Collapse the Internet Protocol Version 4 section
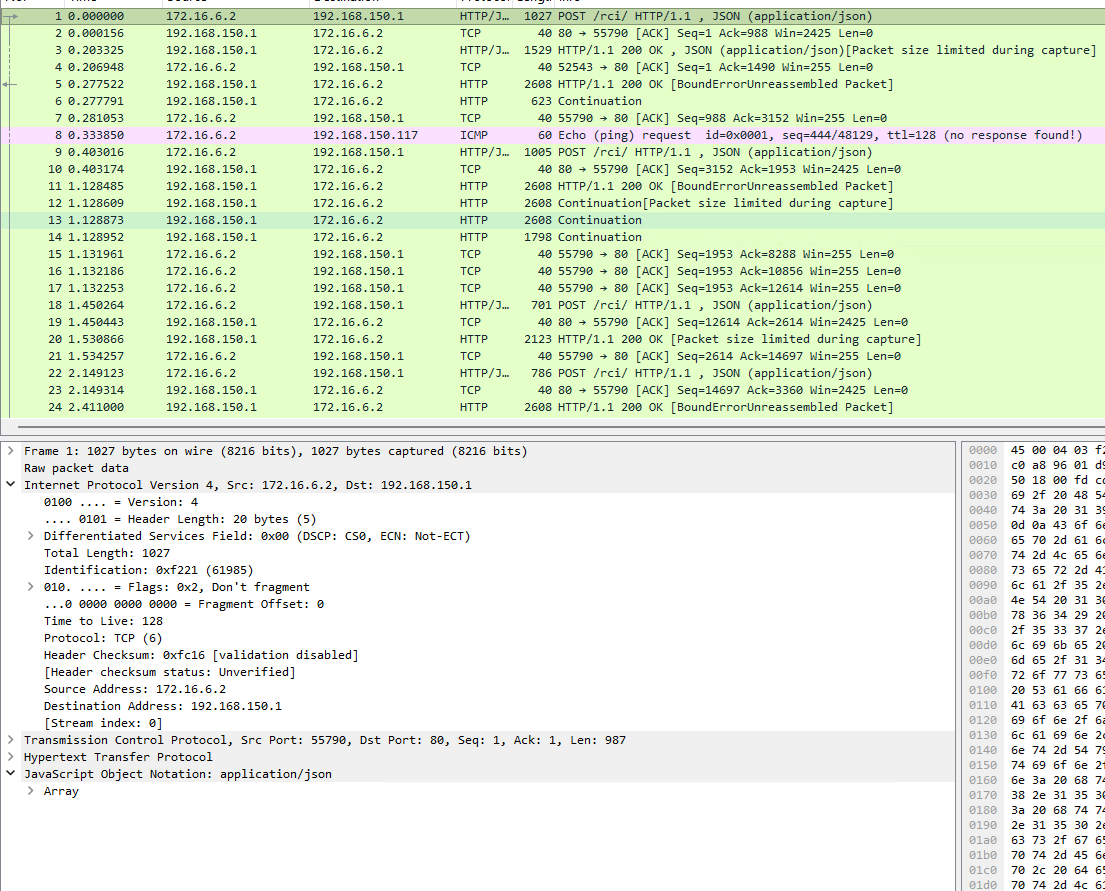The height and width of the screenshot is (891, 1105). pyautogui.click(x=11, y=485)
